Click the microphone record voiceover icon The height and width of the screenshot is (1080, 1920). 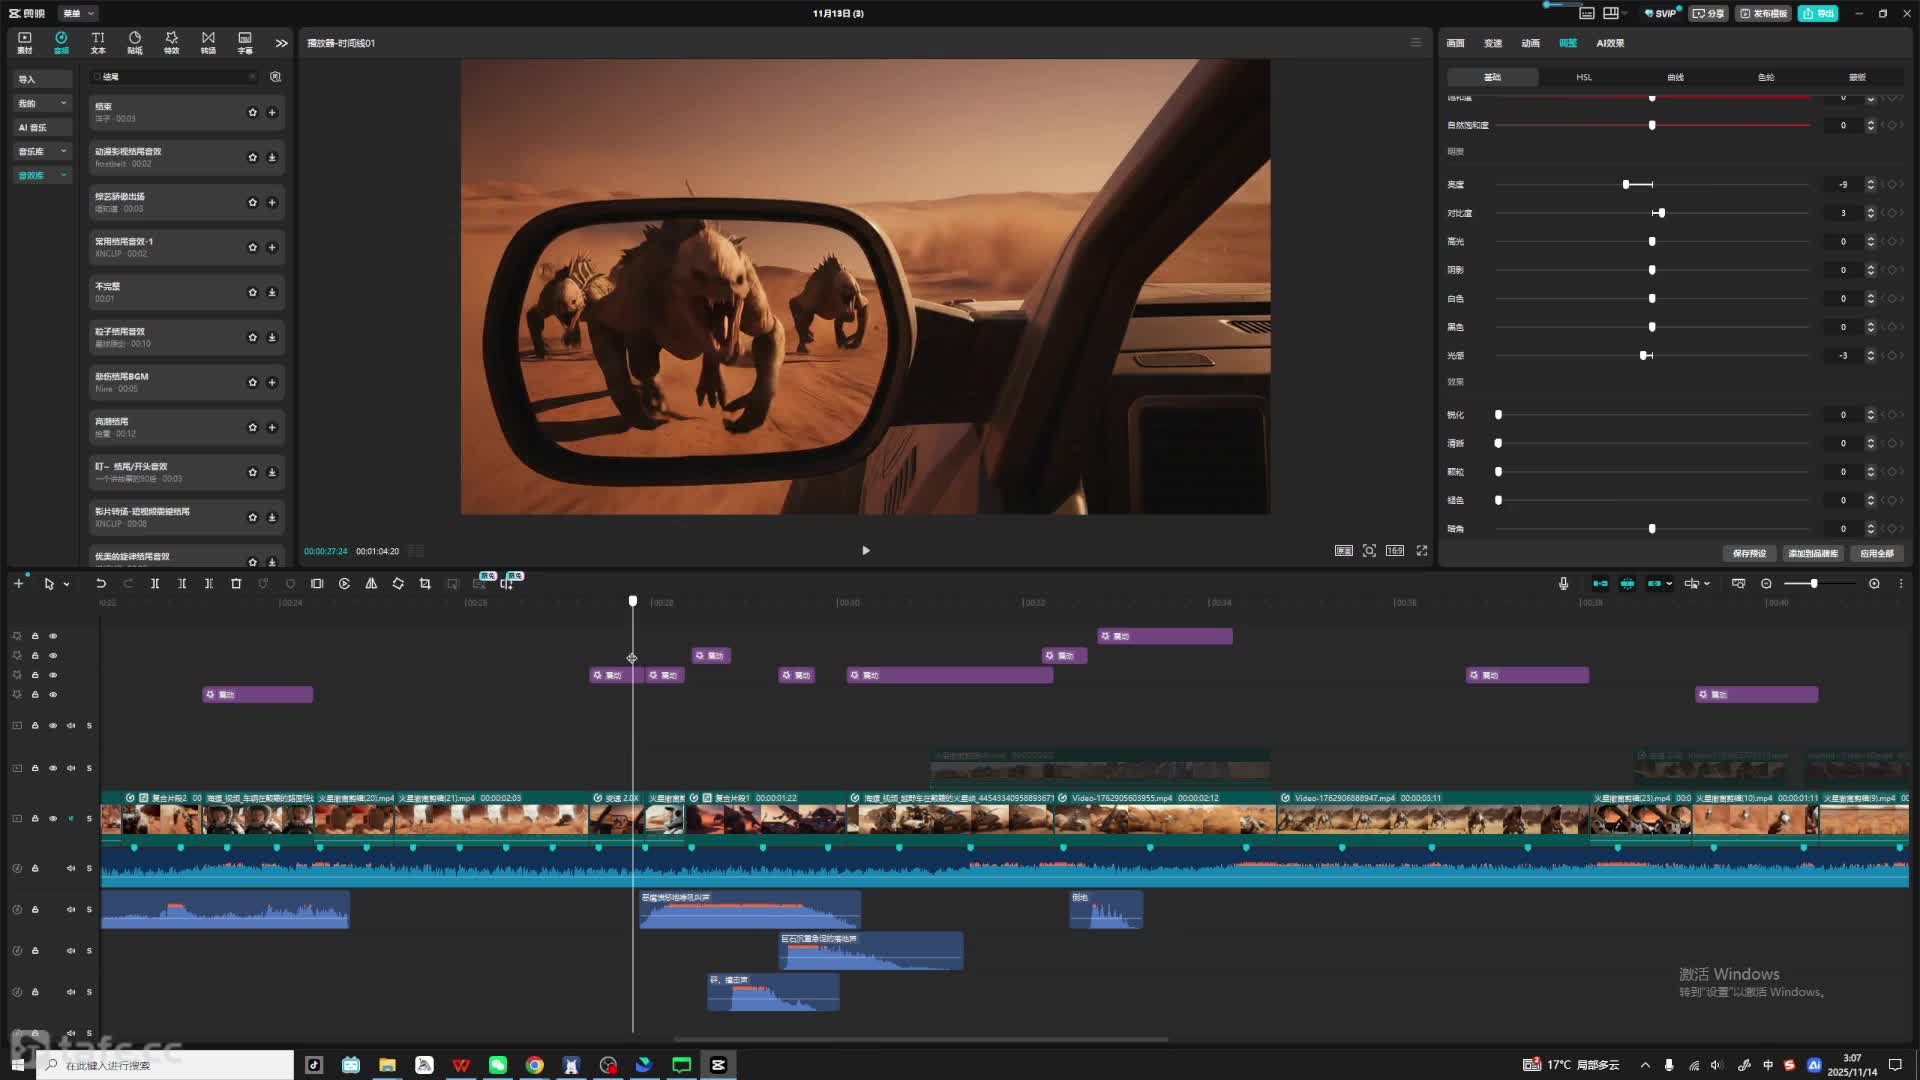click(x=1563, y=584)
